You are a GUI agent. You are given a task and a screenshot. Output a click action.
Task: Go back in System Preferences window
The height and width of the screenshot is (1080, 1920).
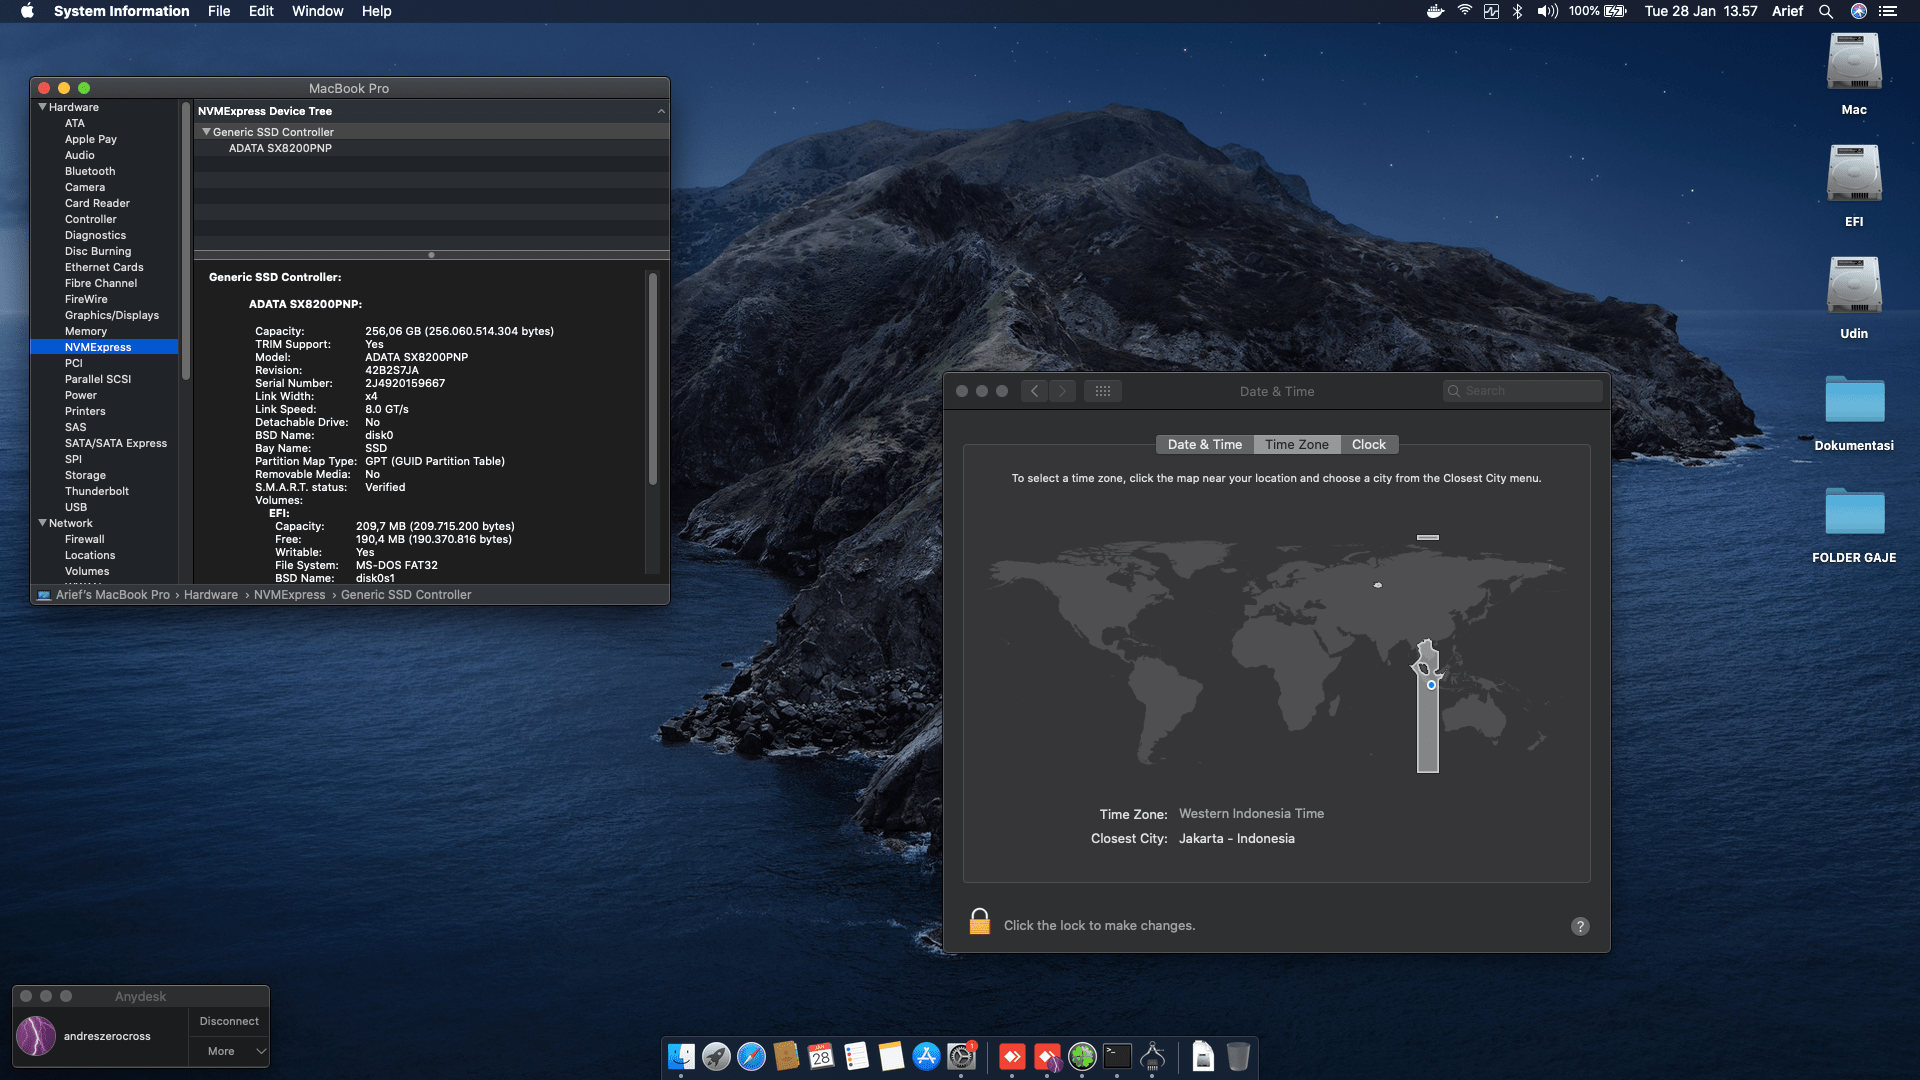tap(1035, 391)
